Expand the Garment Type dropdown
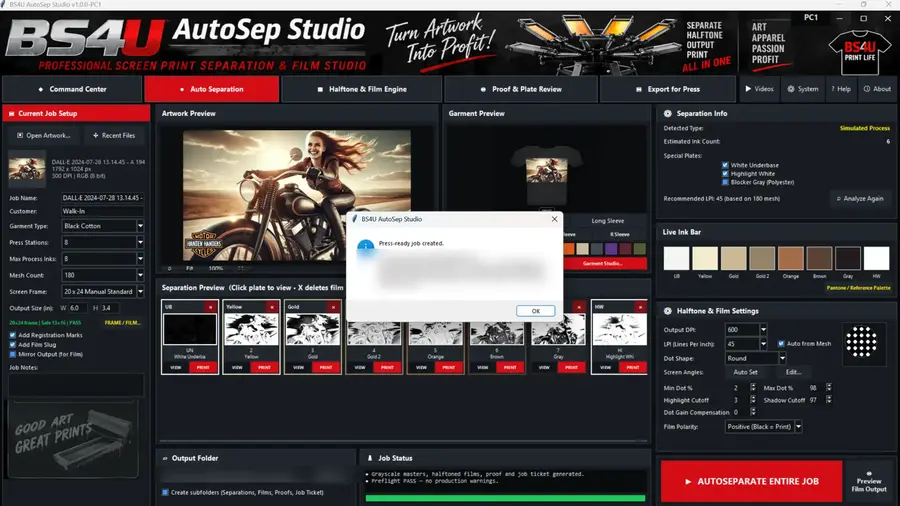The image size is (900, 506). (140, 226)
